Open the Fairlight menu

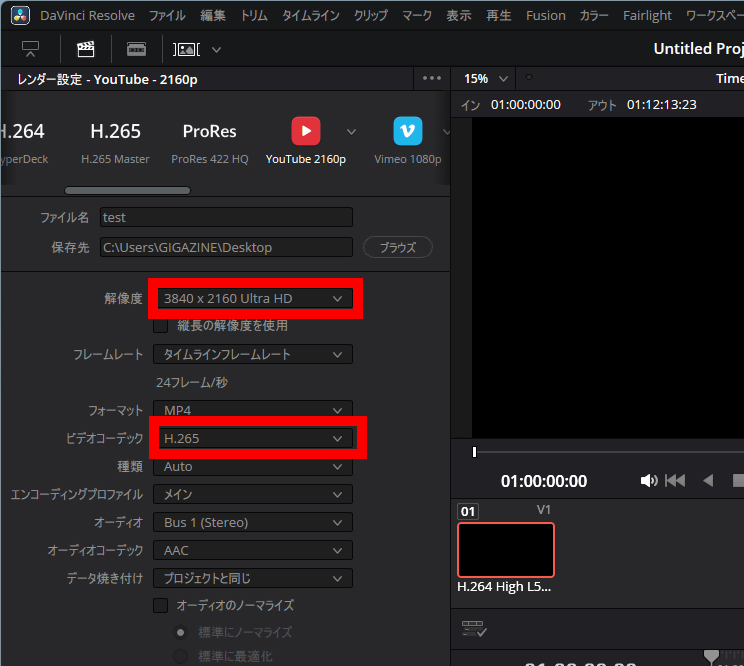click(x=647, y=15)
